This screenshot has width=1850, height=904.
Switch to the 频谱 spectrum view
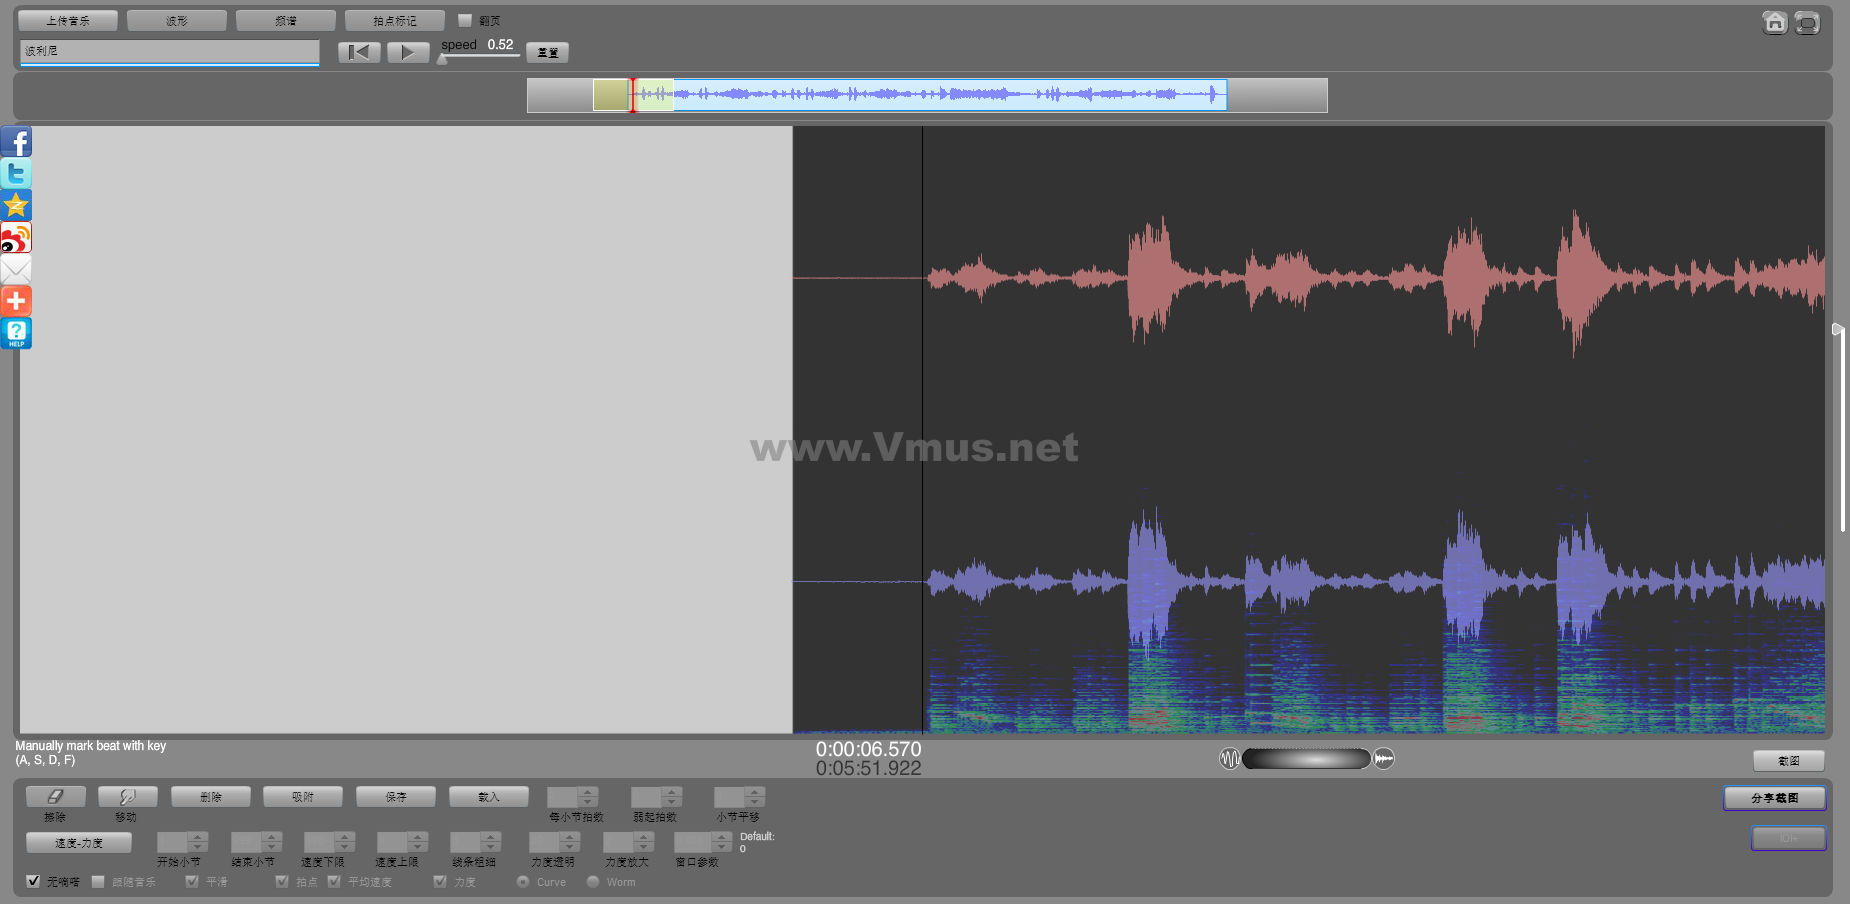(x=286, y=20)
